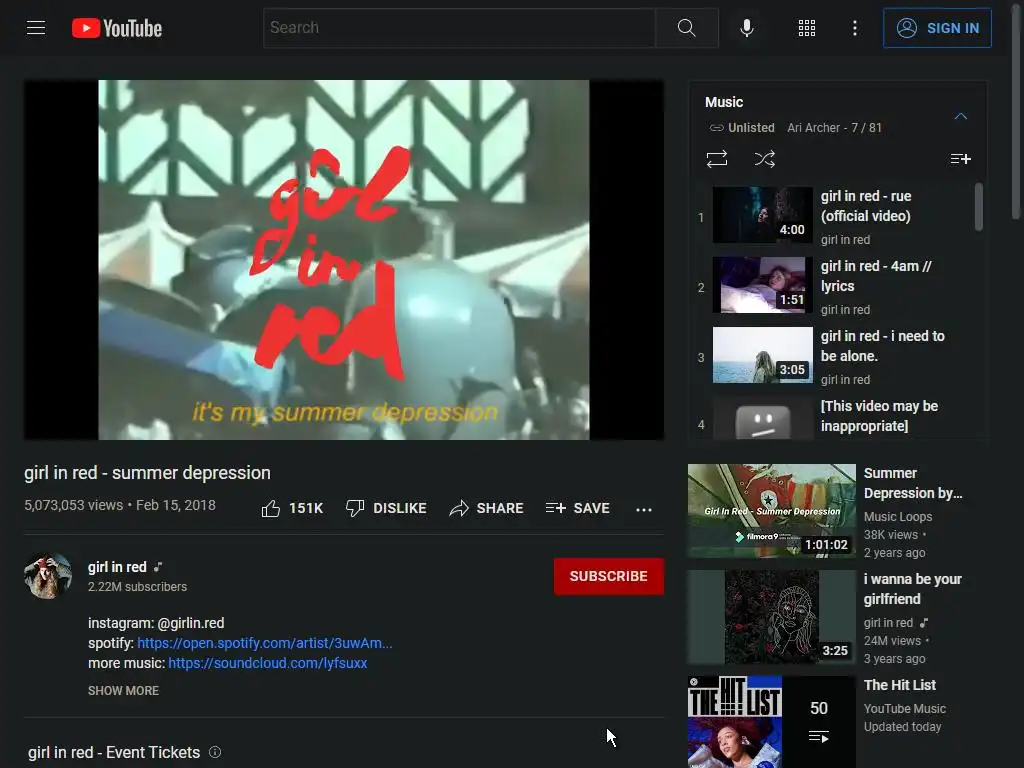Image resolution: width=1024 pixels, height=768 pixels.
Task: Start voice search with microphone icon
Action: click(747, 27)
